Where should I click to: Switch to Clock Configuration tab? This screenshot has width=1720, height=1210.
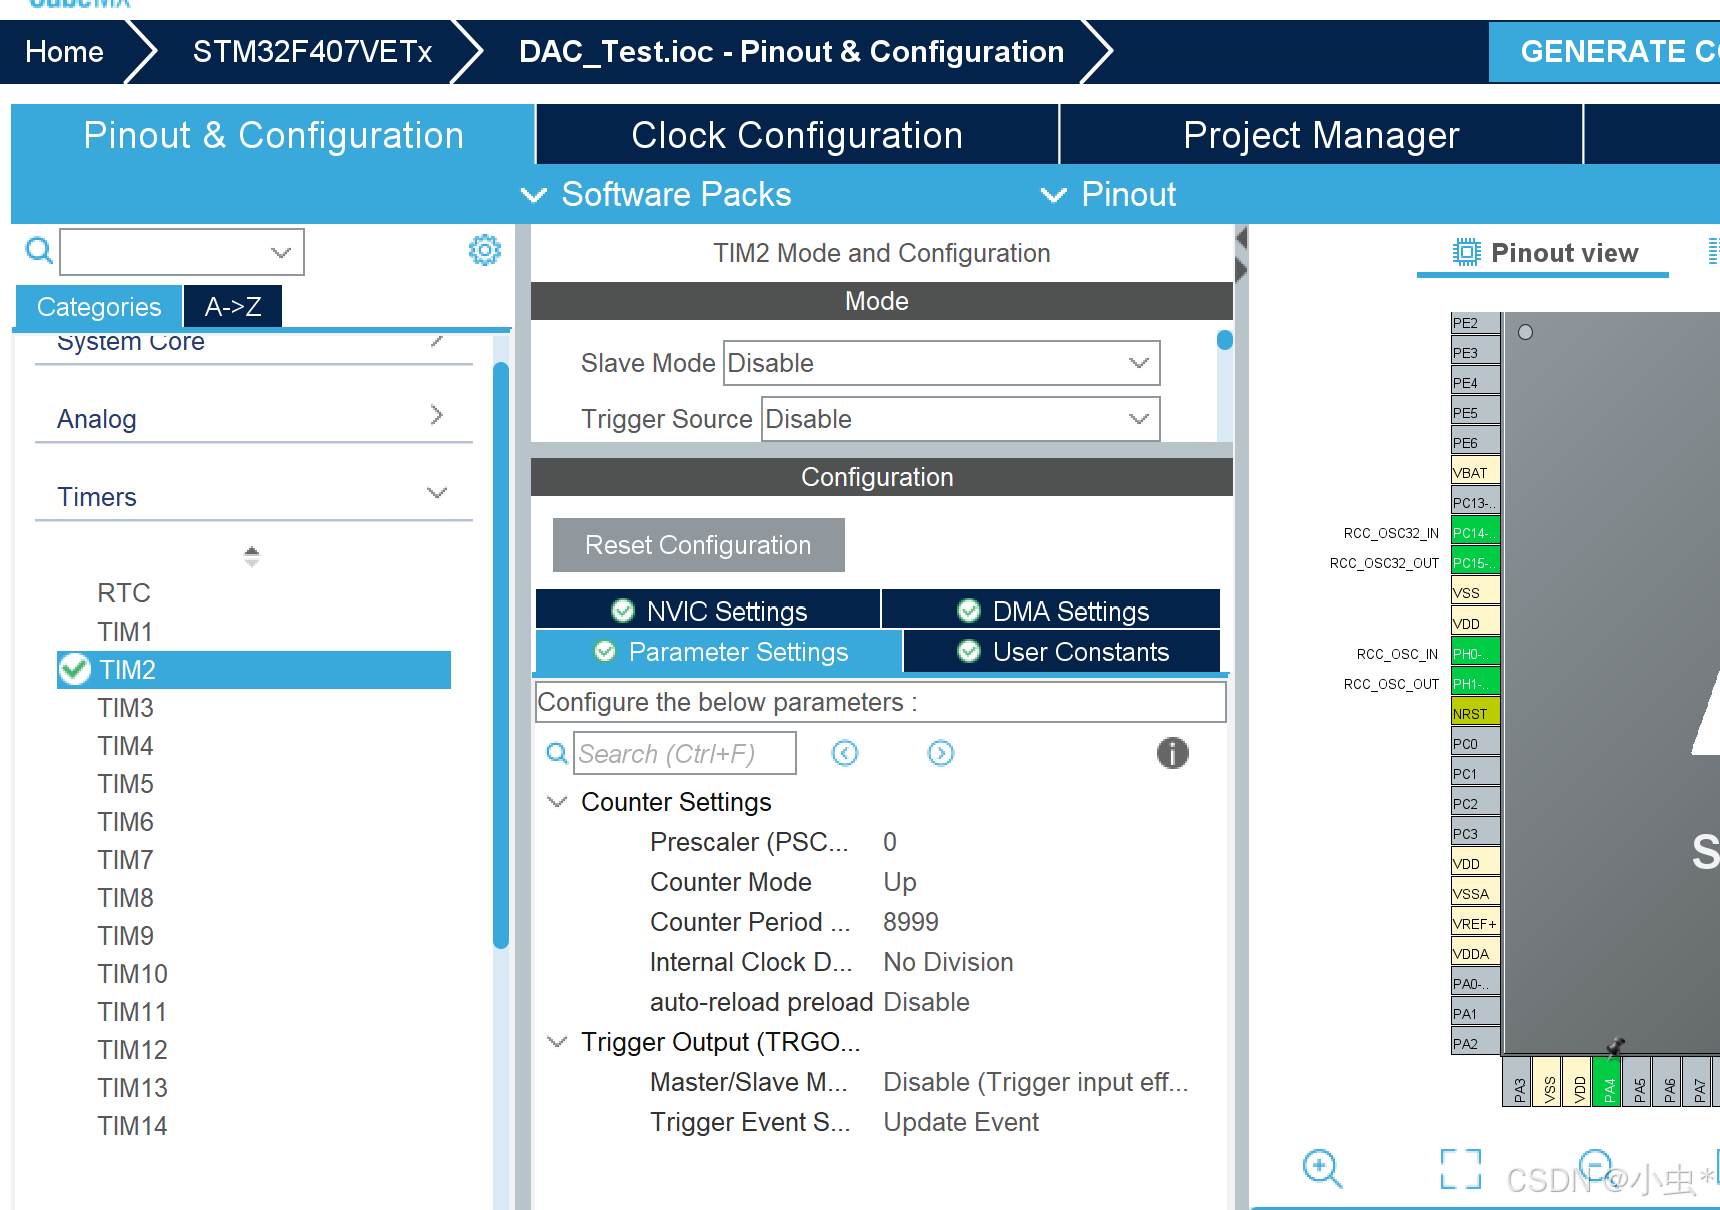point(797,135)
